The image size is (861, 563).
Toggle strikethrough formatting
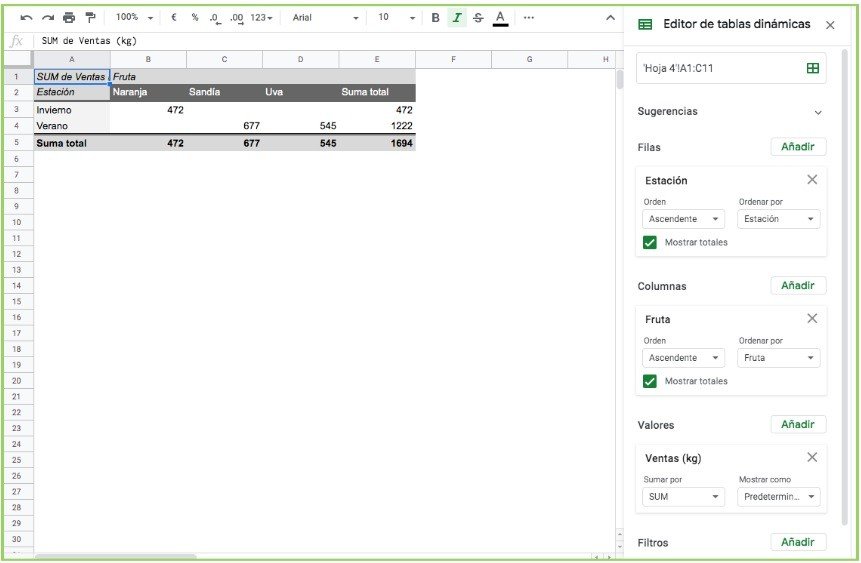click(478, 18)
